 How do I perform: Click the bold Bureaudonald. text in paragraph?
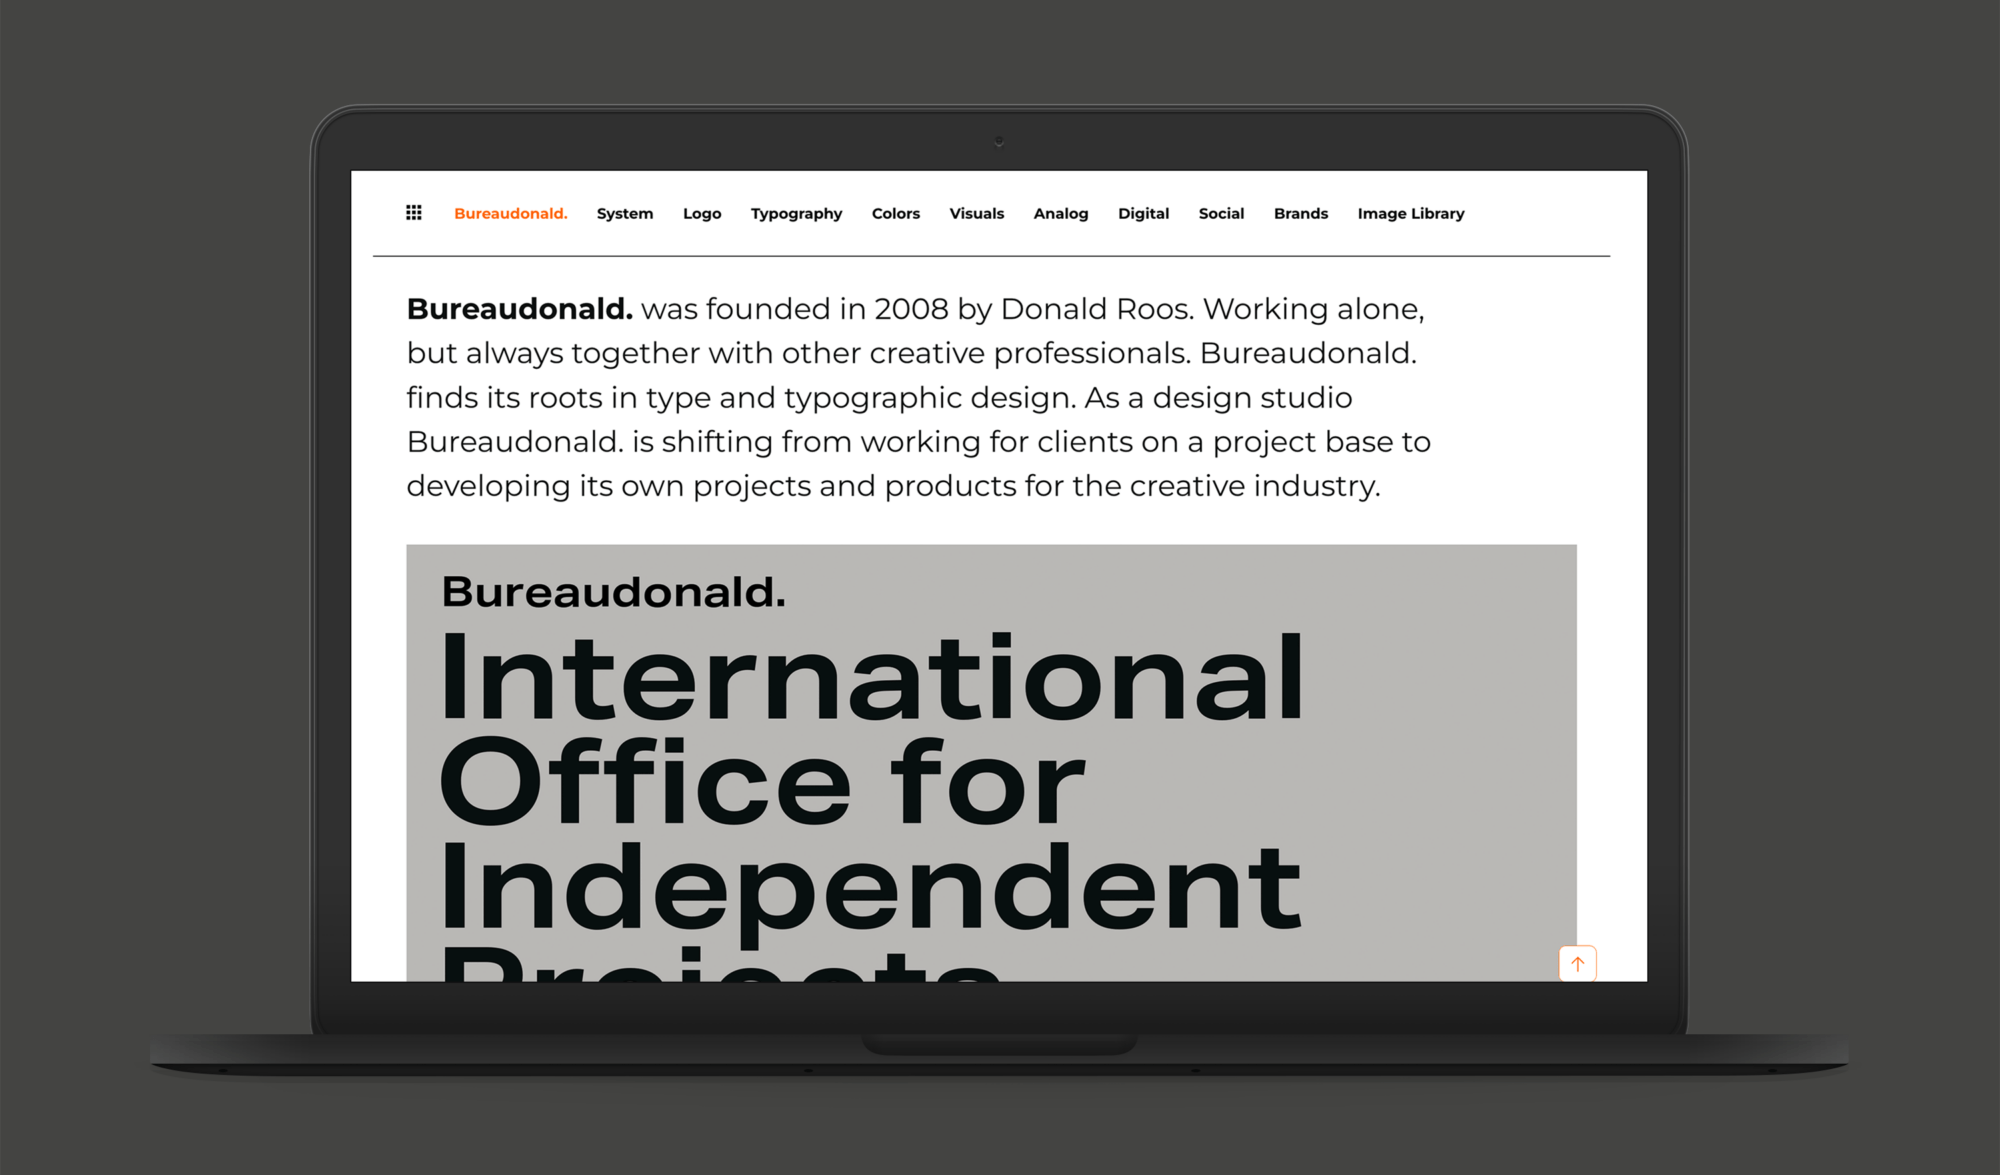(x=519, y=309)
